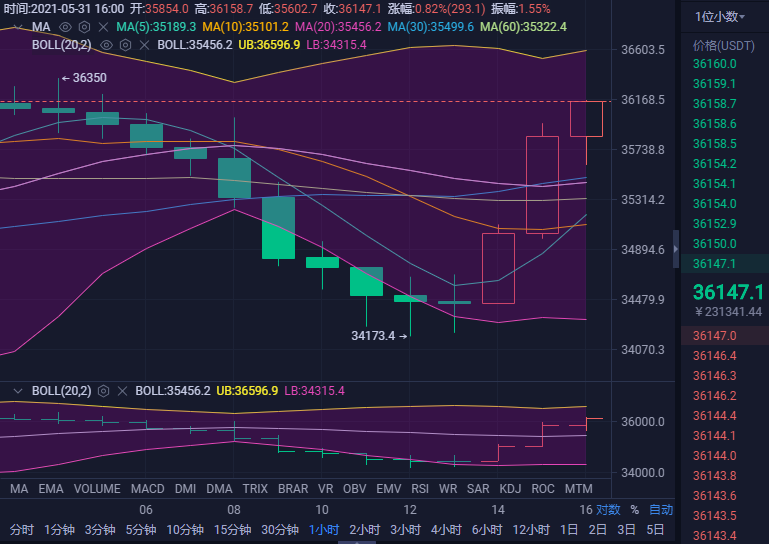Collapse the lower BOLL panel chevron
The width and height of the screenshot is (769, 544).
(17, 391)
